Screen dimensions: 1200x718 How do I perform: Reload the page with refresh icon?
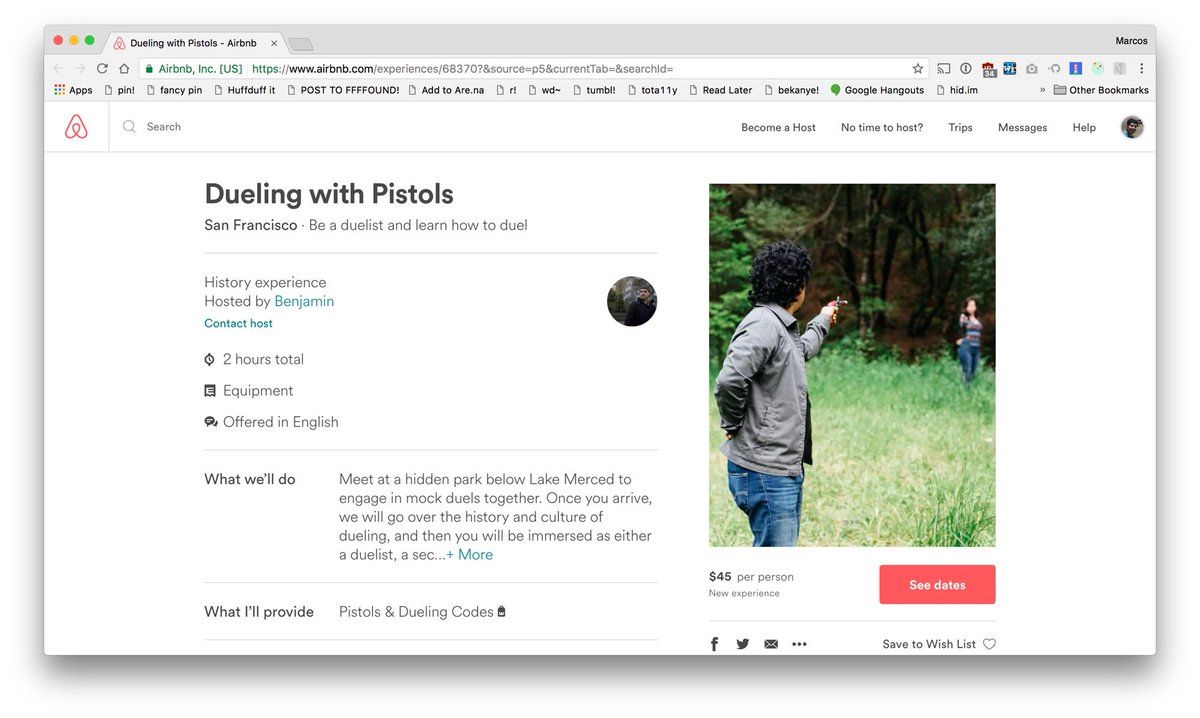point(102,69)
